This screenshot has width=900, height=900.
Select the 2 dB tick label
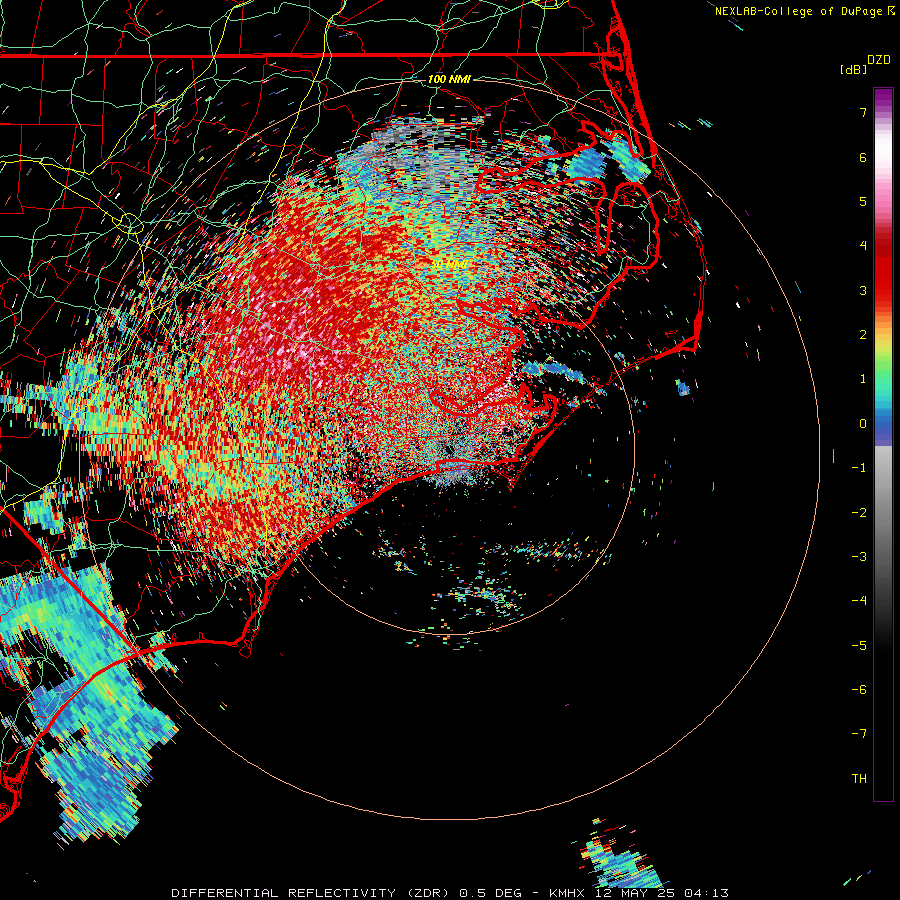click(863, 335)
